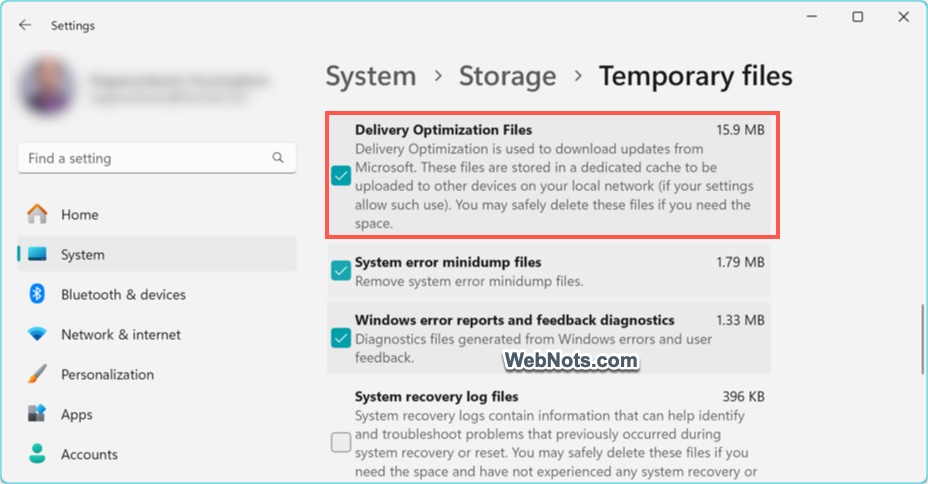The image size is (928, 484).
Task: Uncheck System error minidump files checkbox
Action: pyautogui.click(x=341, y=271)
